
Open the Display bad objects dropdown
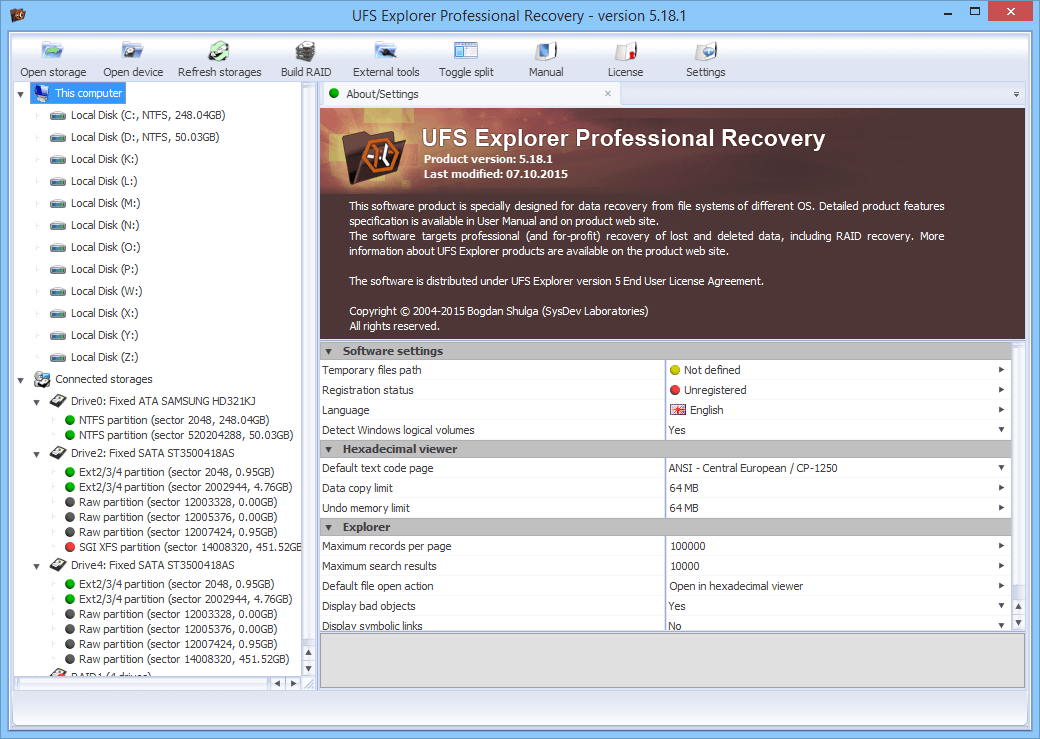click(x=1002, y=606)
